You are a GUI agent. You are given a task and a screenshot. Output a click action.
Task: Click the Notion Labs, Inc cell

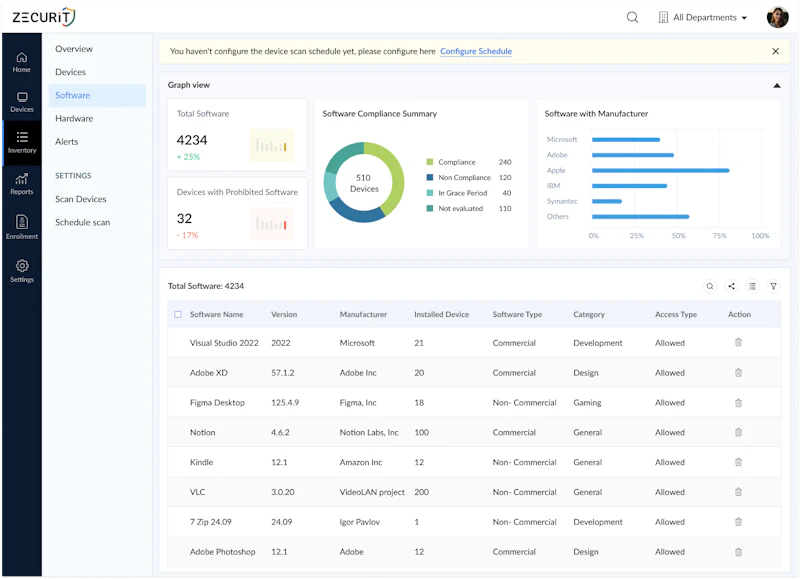click(369, 432)
